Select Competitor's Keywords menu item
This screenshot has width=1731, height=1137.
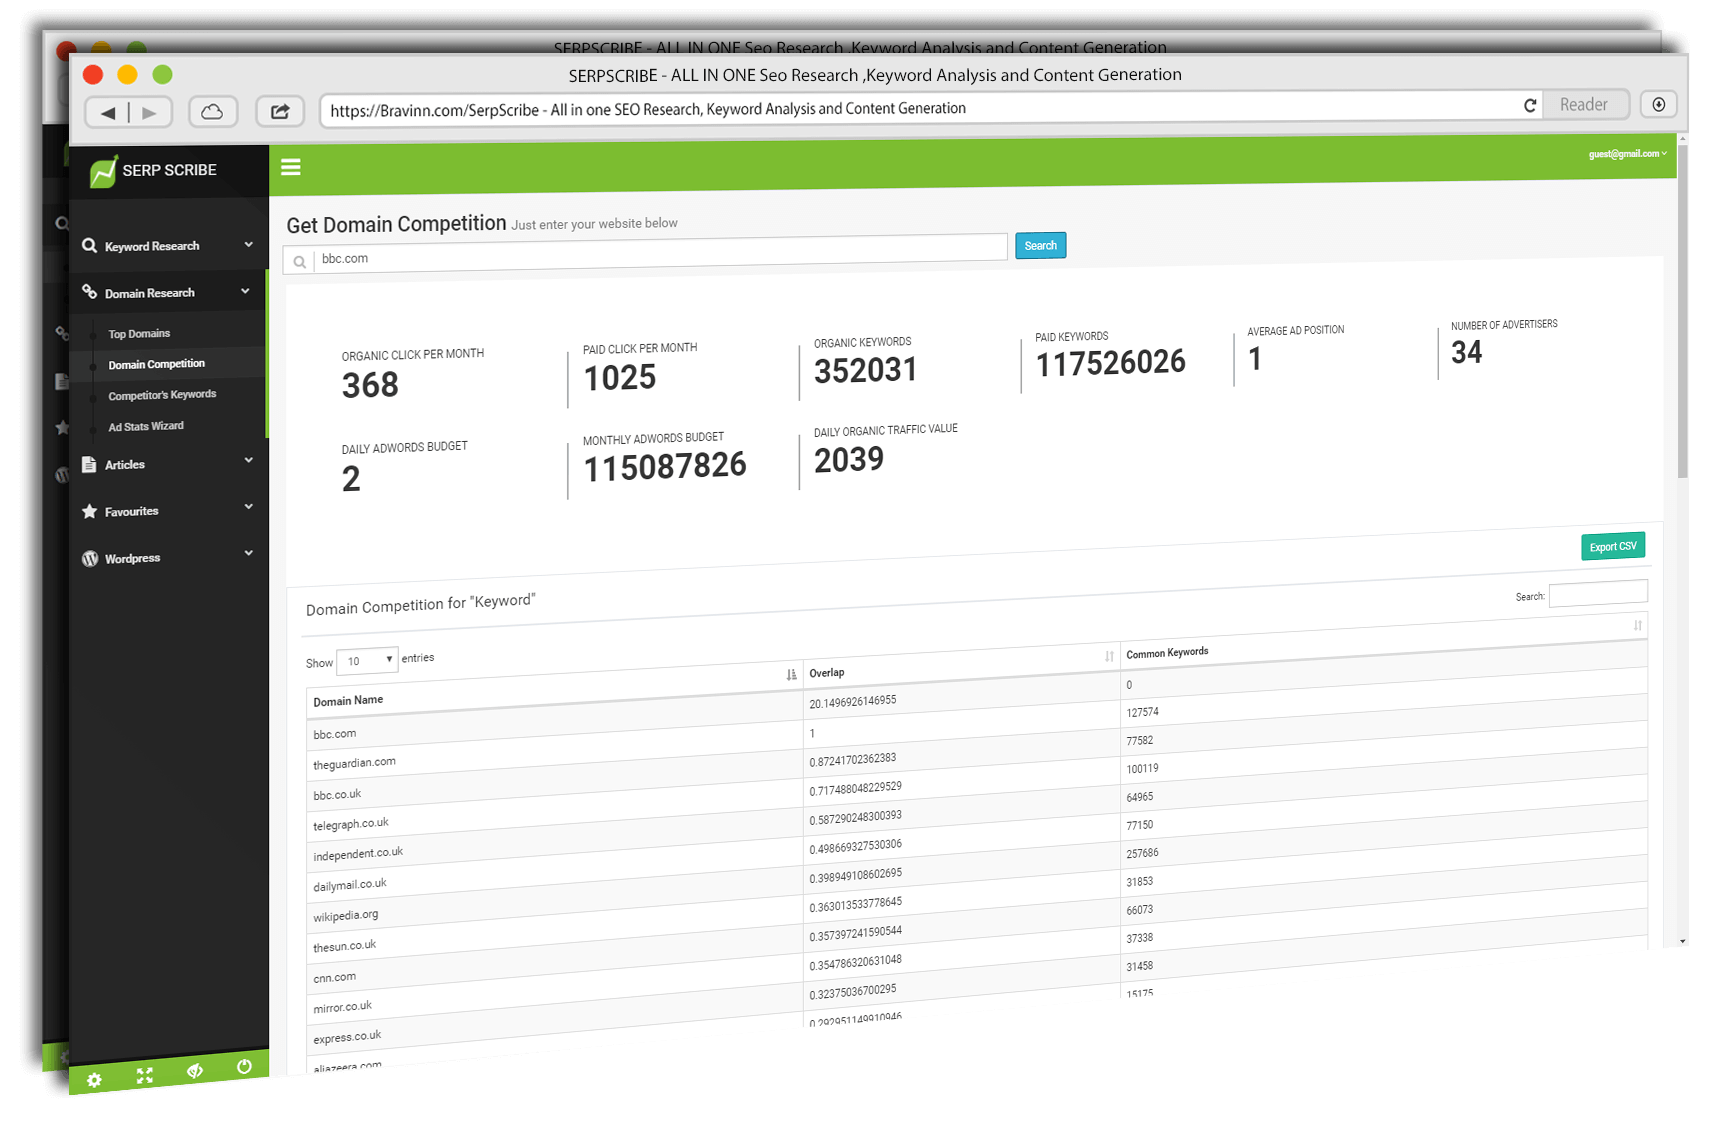click(x=162, y=395)
